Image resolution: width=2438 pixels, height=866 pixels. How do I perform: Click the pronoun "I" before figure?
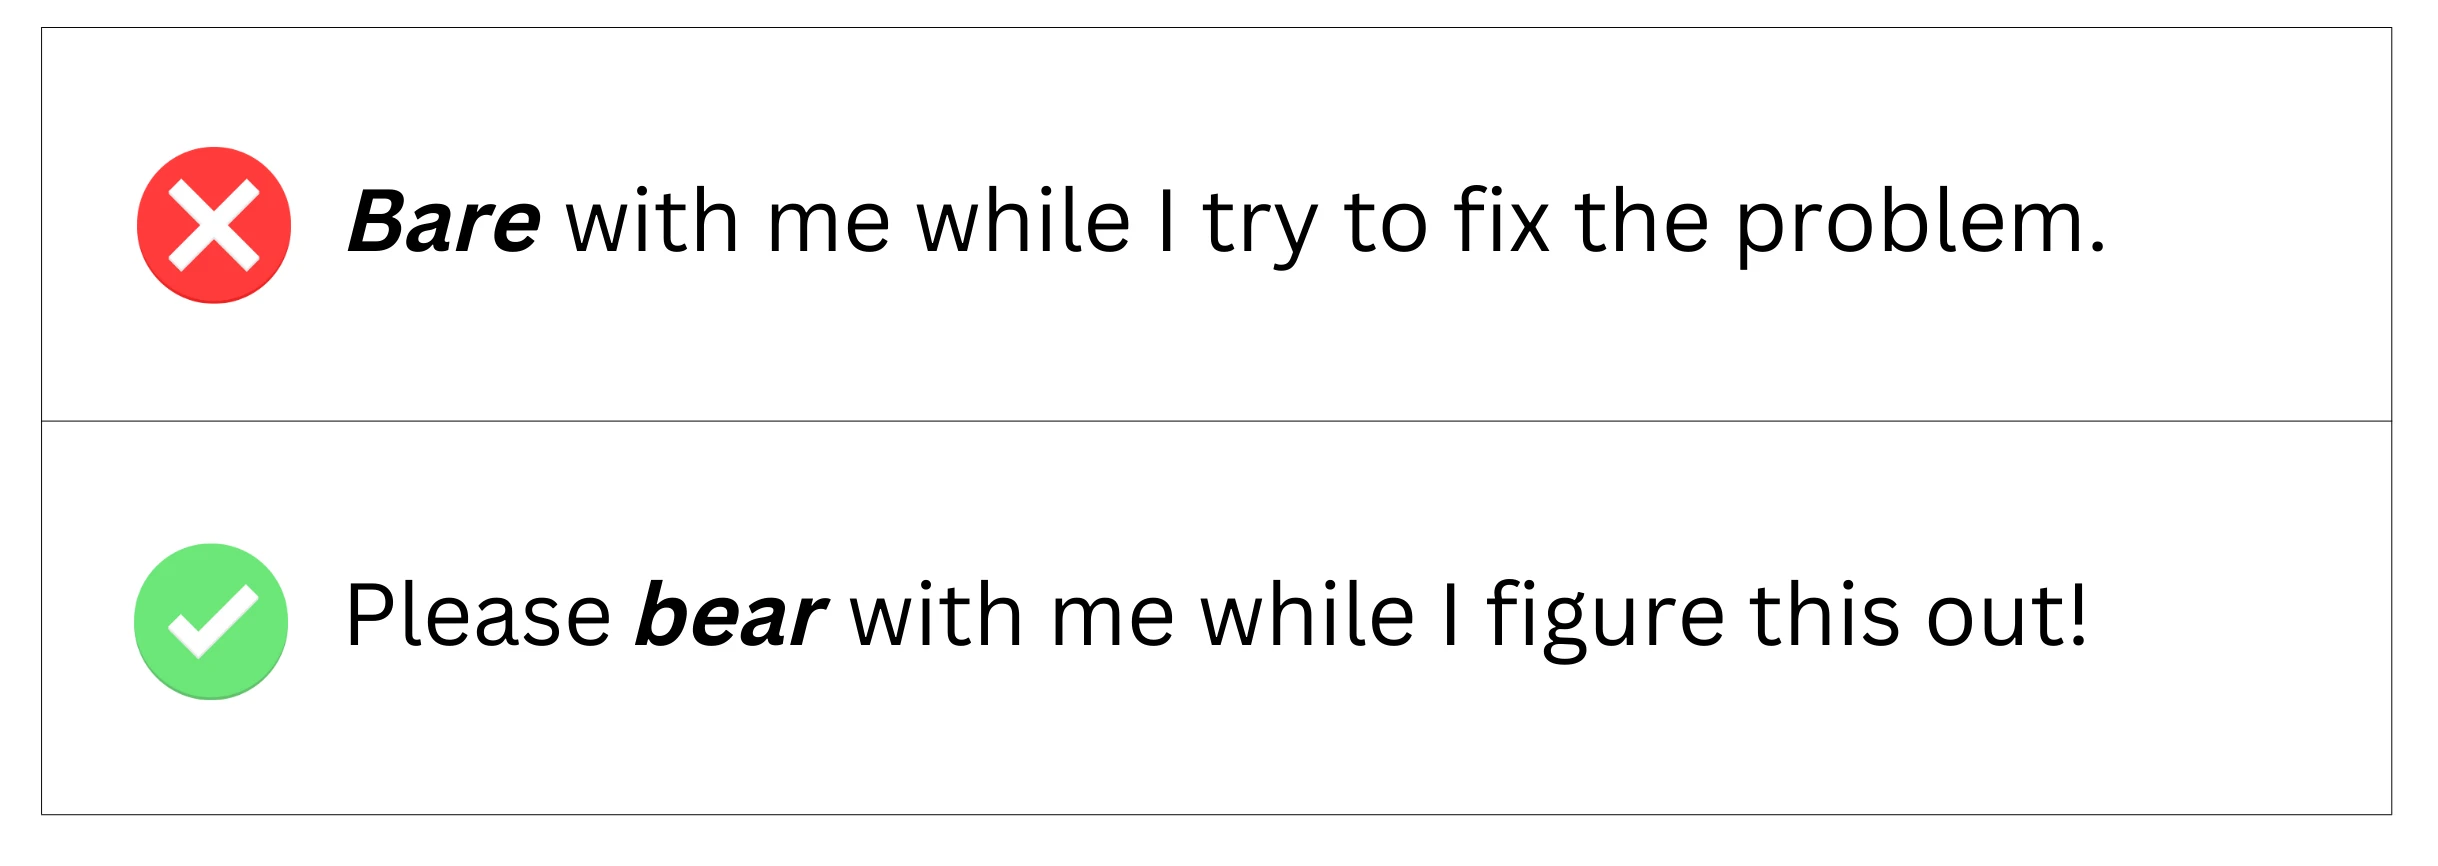[1451, 614]
